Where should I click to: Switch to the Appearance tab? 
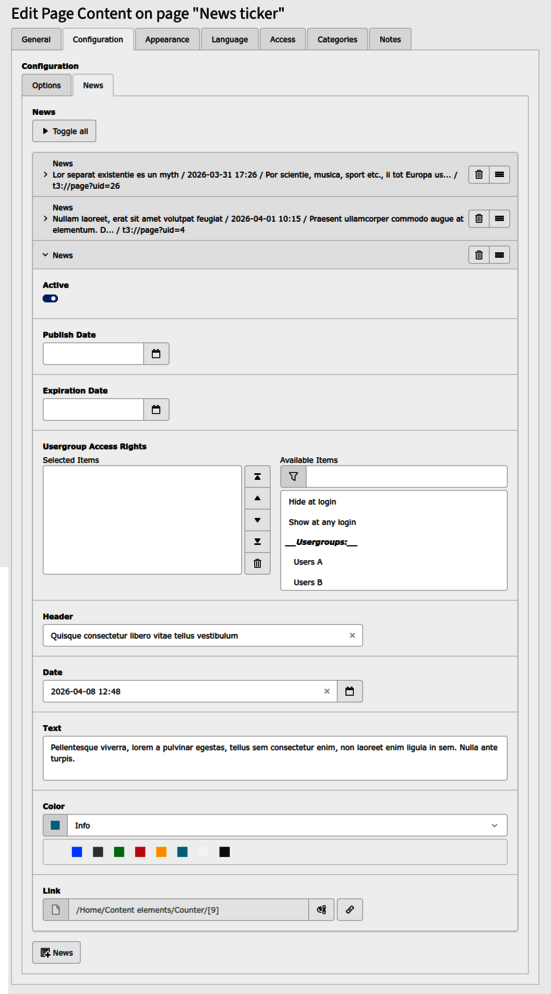point(167,39)
